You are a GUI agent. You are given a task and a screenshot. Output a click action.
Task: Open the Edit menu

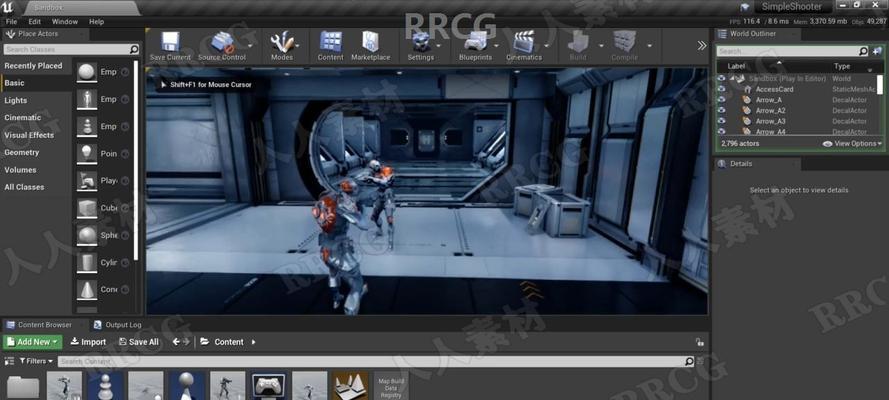[x=35, y=22]
